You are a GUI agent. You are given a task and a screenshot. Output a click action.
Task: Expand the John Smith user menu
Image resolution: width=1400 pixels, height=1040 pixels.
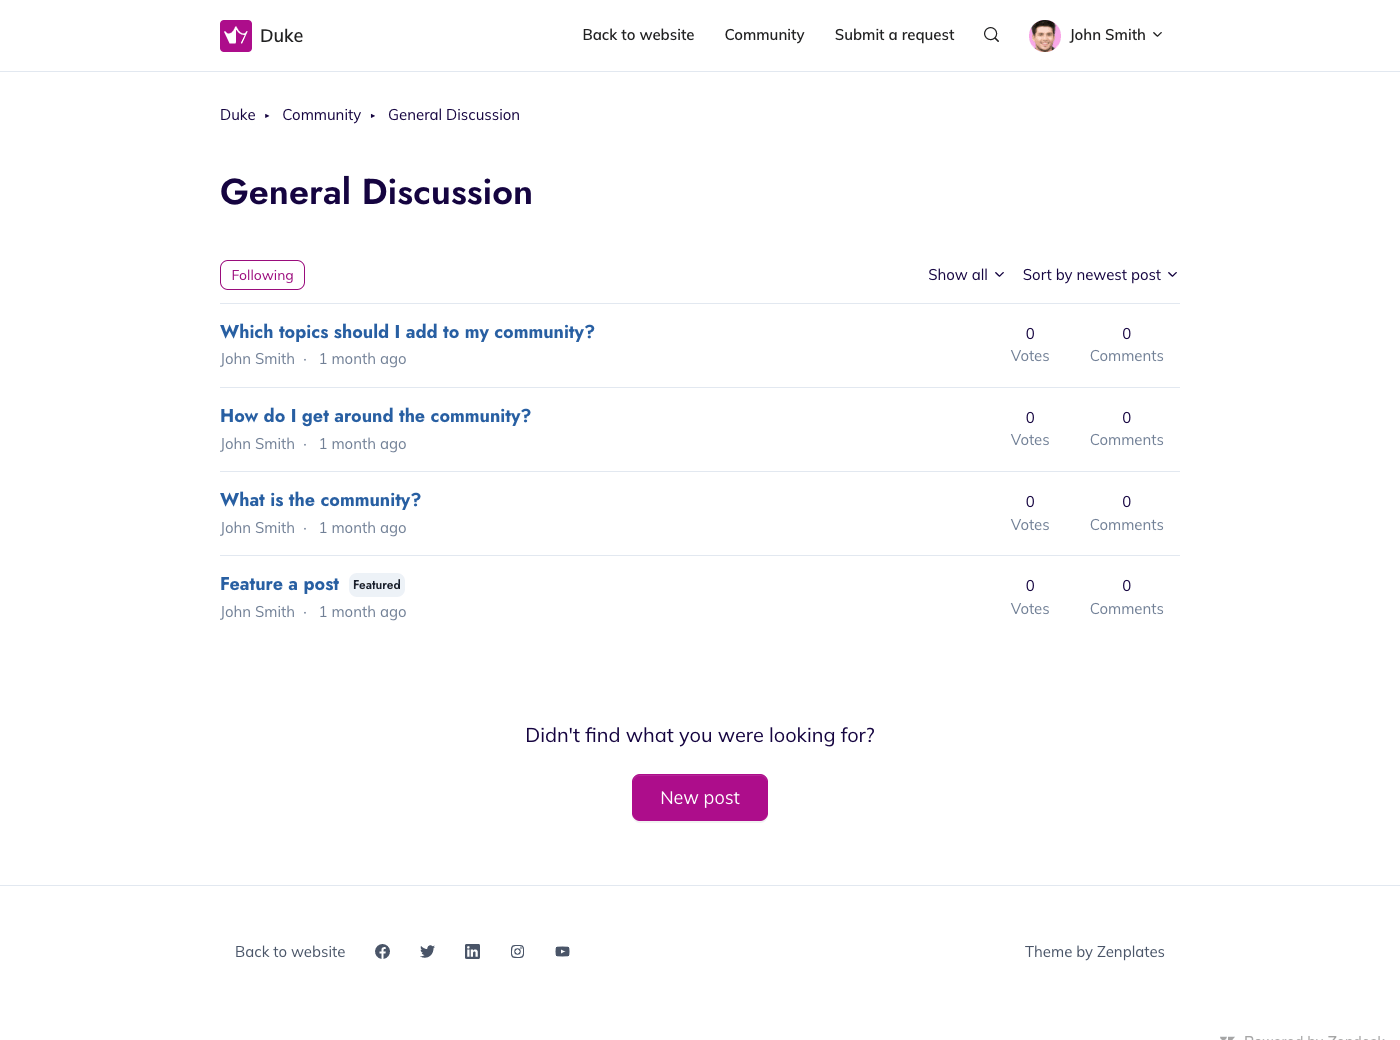[1116, 35]
